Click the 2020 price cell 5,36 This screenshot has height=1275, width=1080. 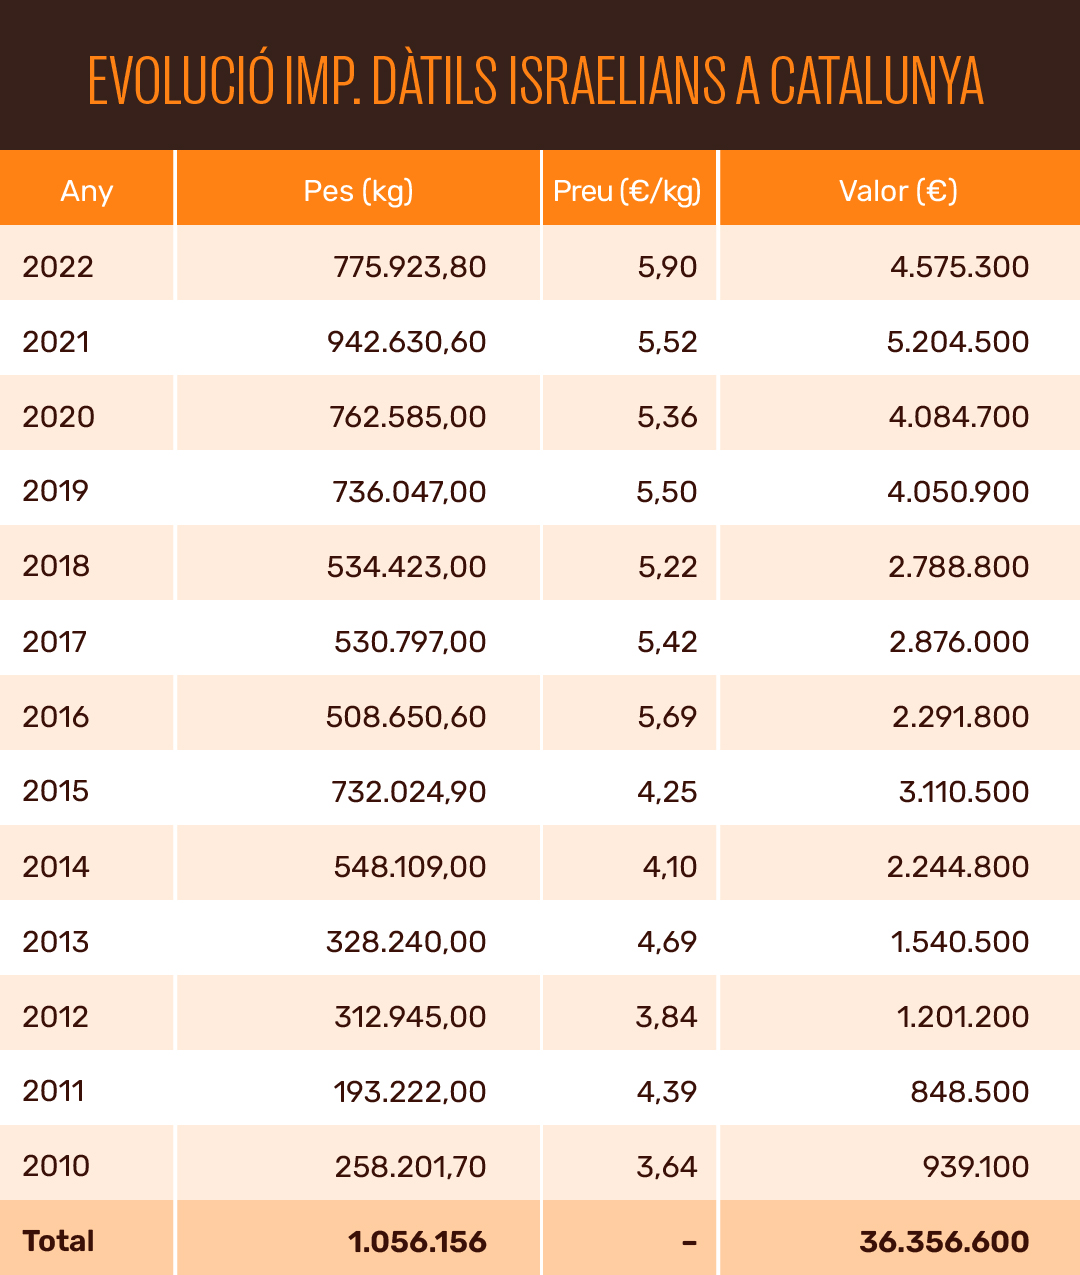[x=667, y=417]
